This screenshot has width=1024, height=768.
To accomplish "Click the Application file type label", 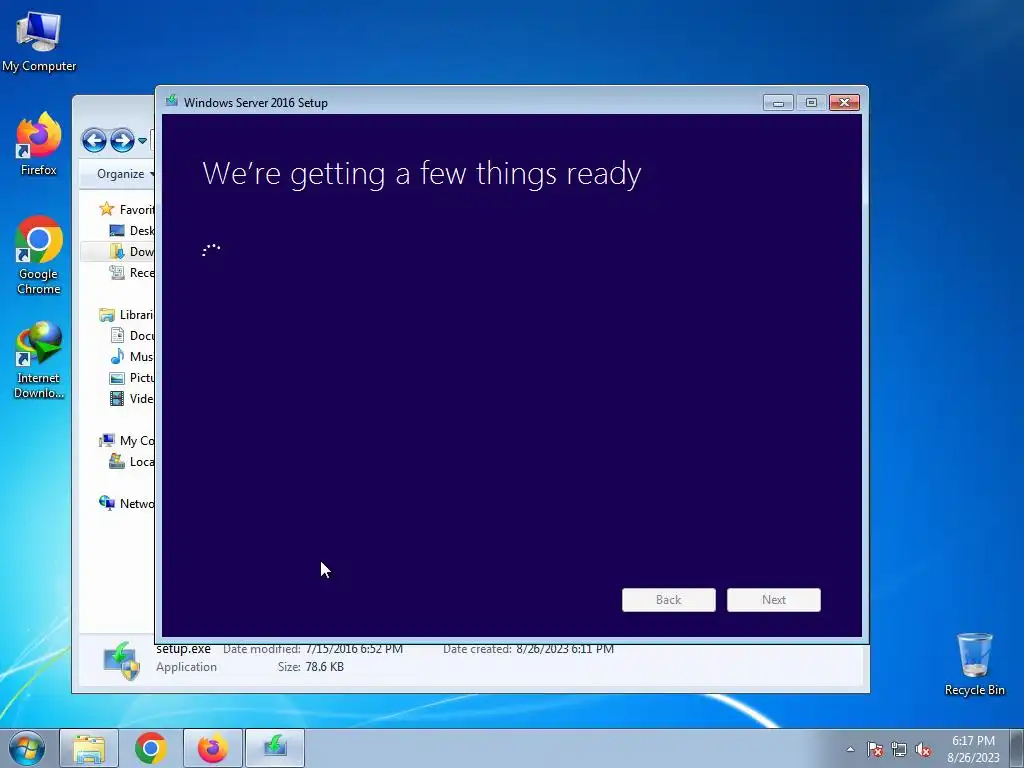I will tap(186, 667).
